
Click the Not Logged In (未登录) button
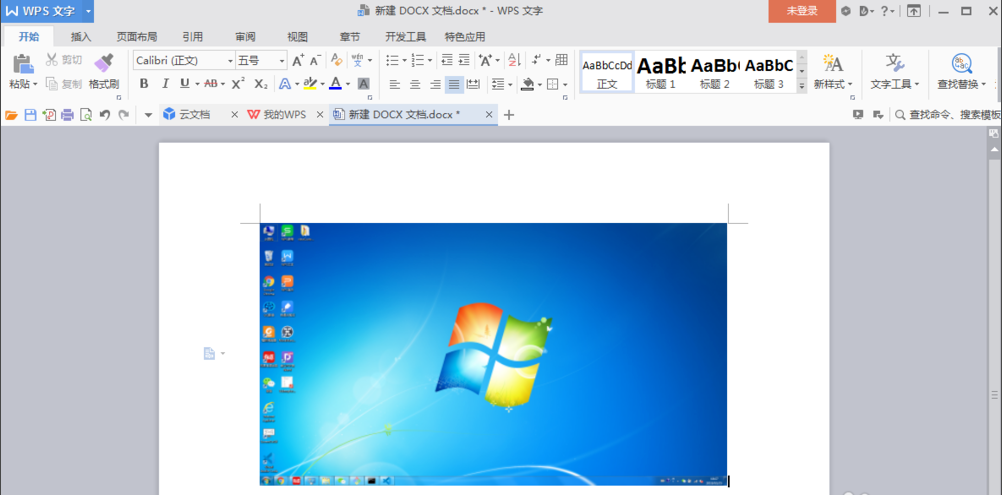pos(801,11)
